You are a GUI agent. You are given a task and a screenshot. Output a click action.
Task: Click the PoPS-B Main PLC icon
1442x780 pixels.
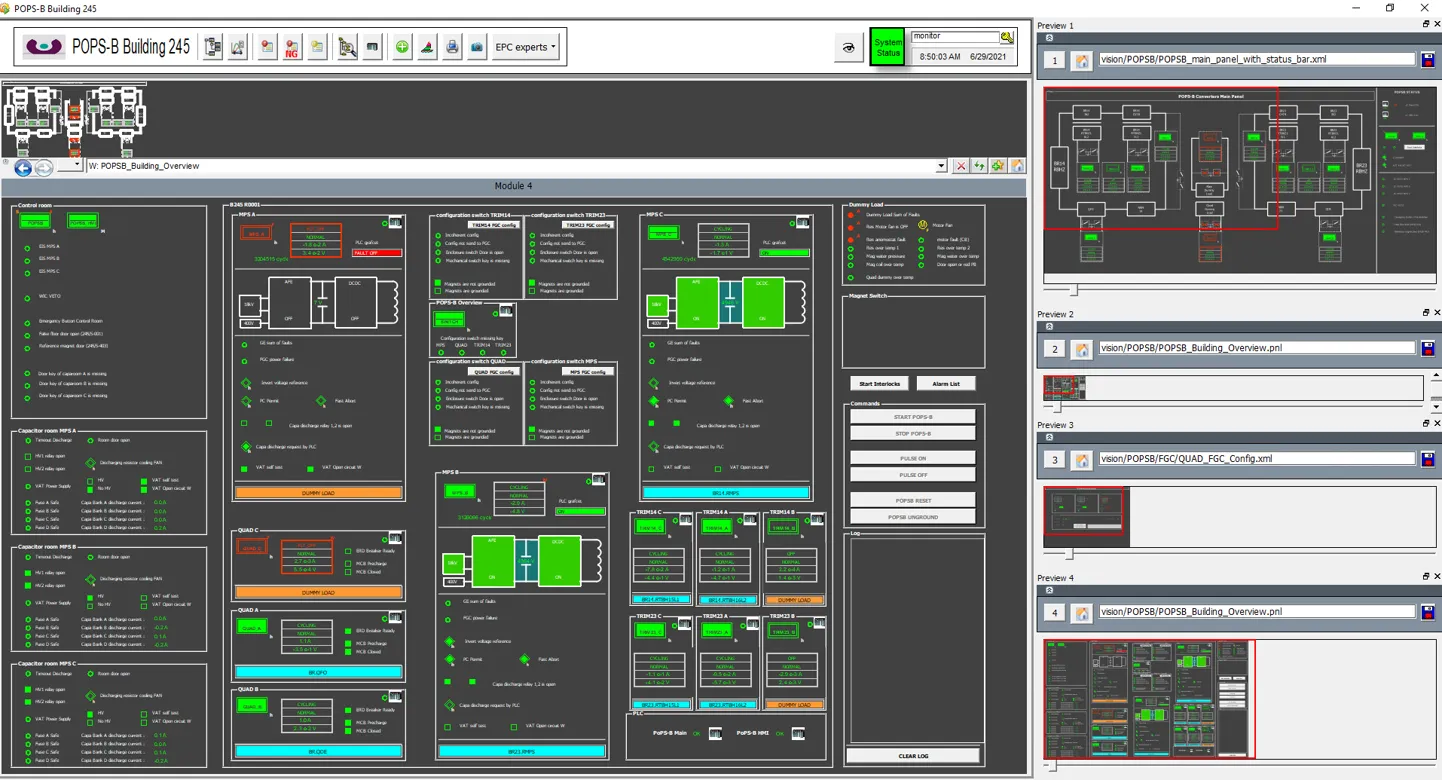(x=715, y=734)
